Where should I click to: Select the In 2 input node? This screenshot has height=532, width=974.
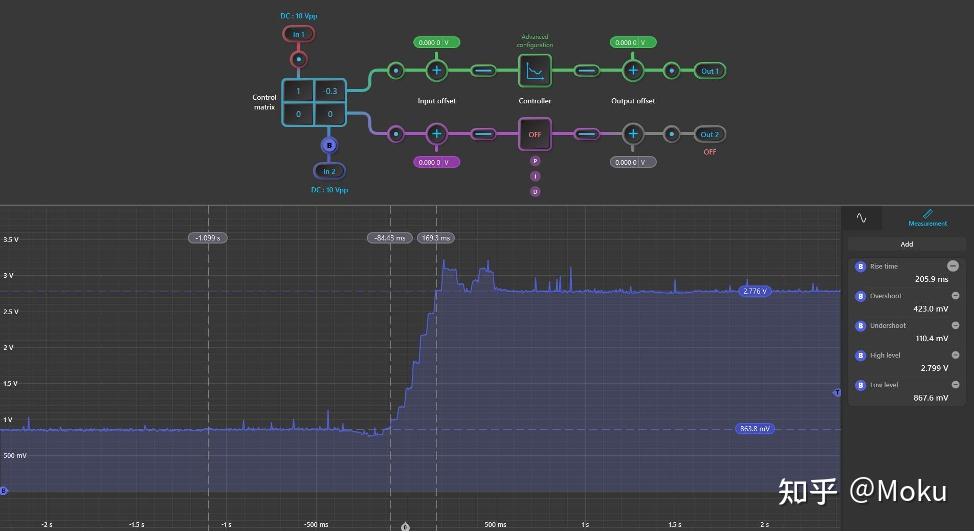pos(329,171)
